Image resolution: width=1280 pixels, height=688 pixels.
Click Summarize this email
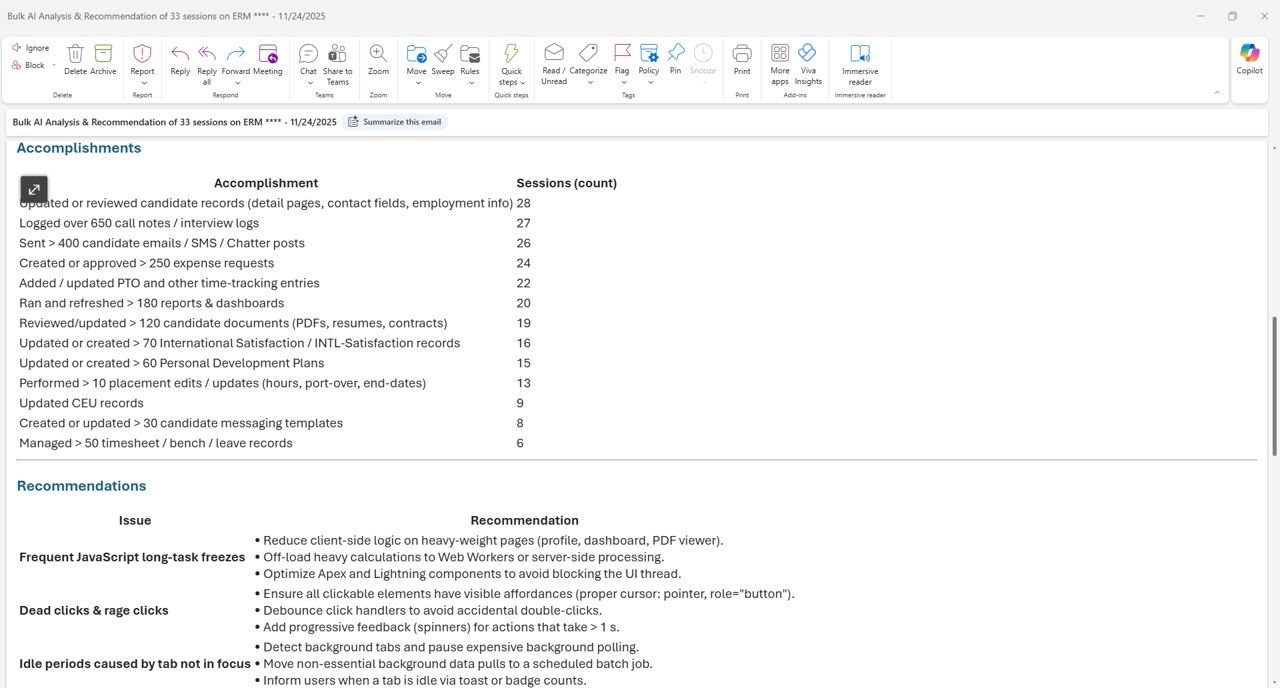[x=395, y=122]
